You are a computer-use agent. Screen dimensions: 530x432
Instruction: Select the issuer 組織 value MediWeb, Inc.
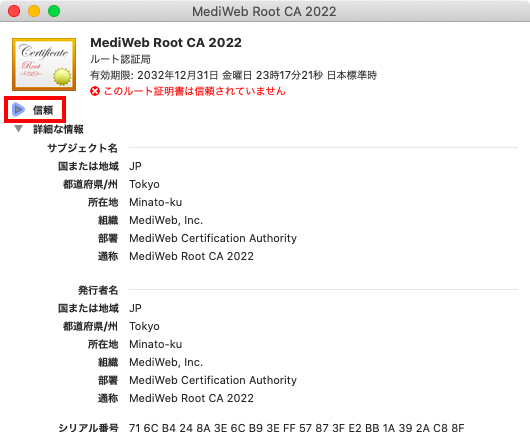click(x=166, y=362)
